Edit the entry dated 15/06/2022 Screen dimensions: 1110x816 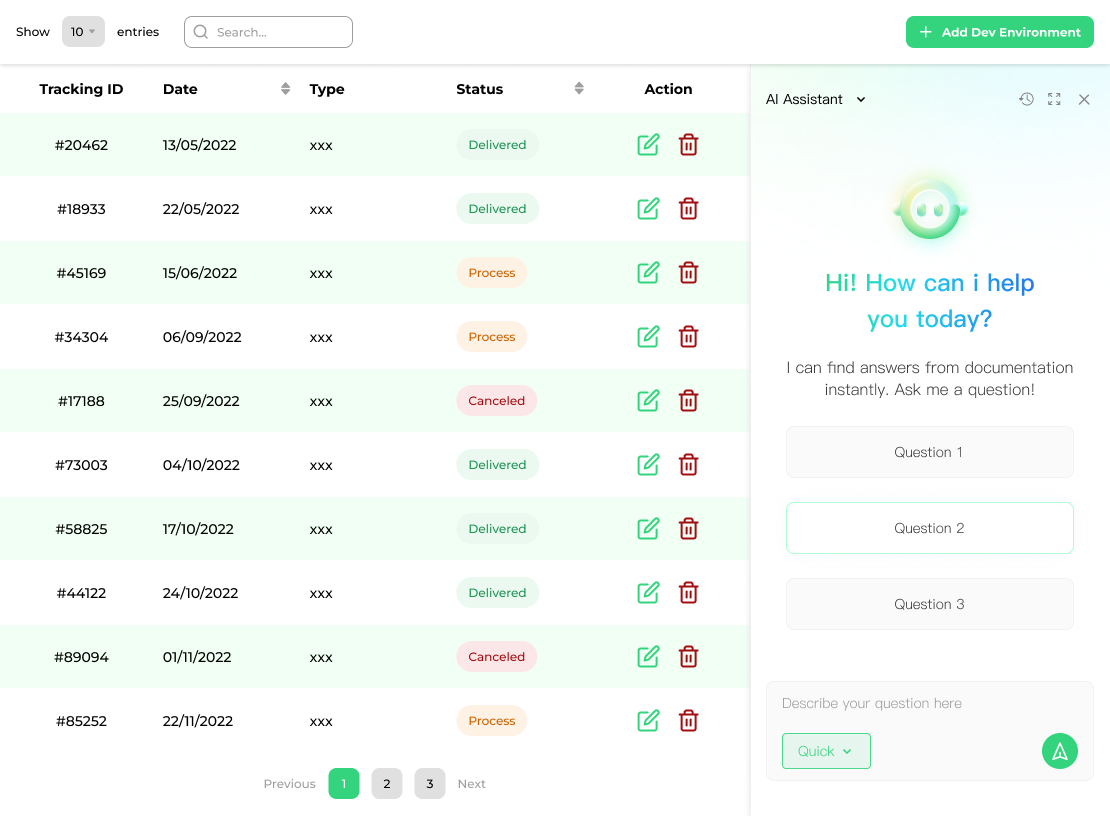point(648,273)
